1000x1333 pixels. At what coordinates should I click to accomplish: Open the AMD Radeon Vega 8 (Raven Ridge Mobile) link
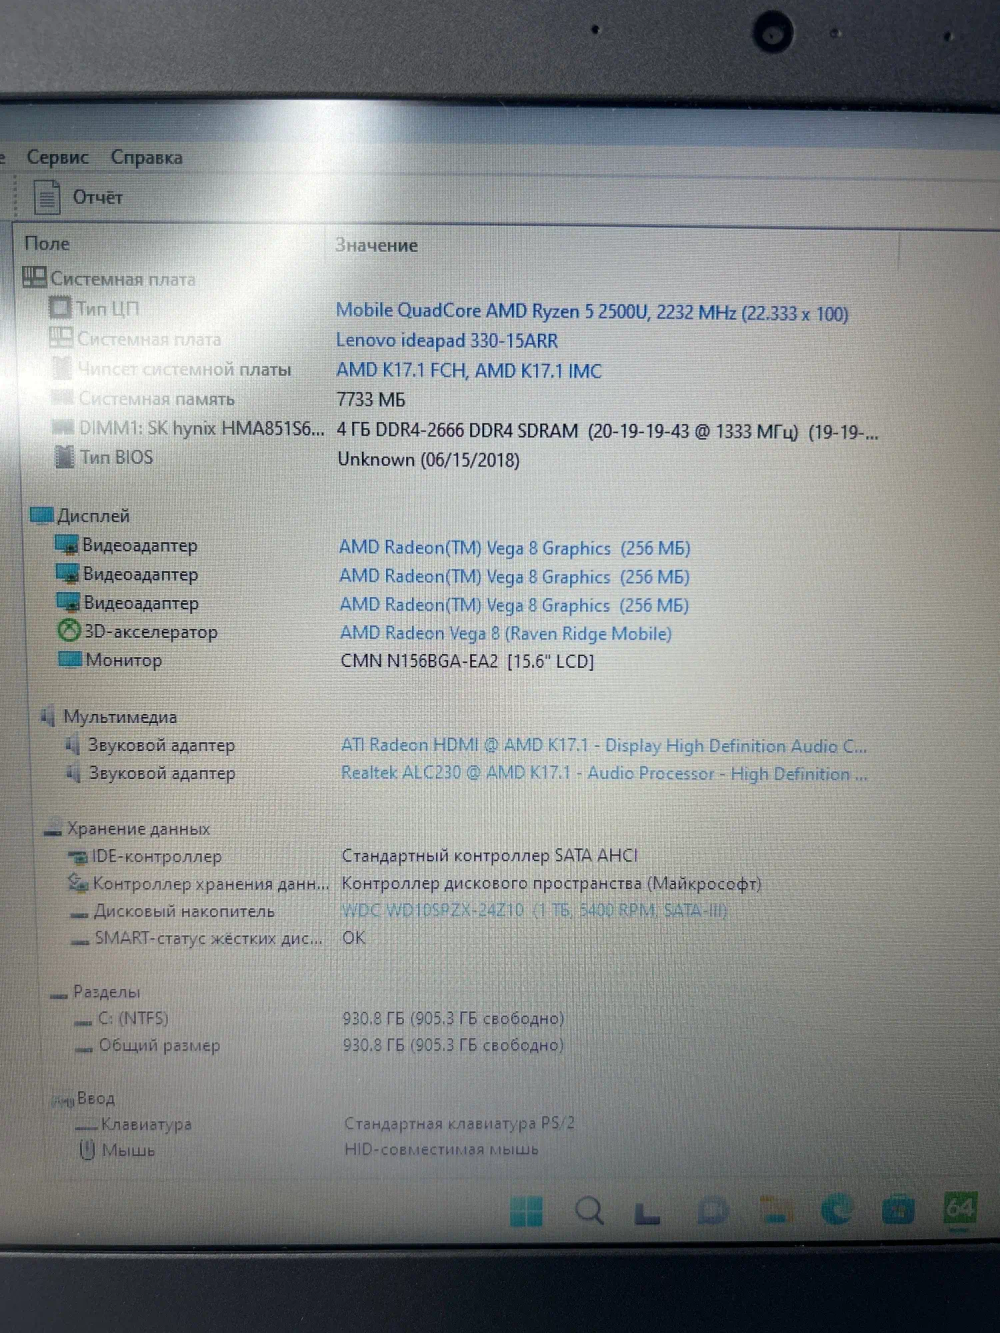(506, 633)
